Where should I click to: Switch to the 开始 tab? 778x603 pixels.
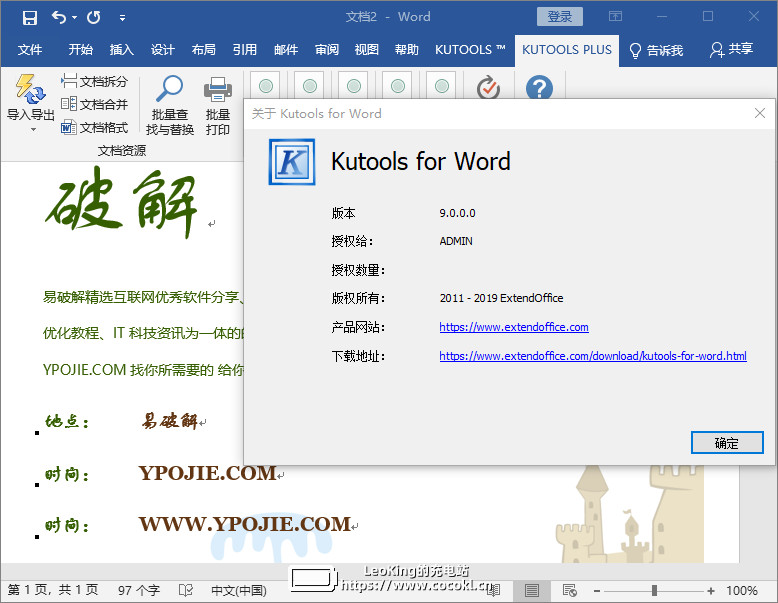pos(80,50)
